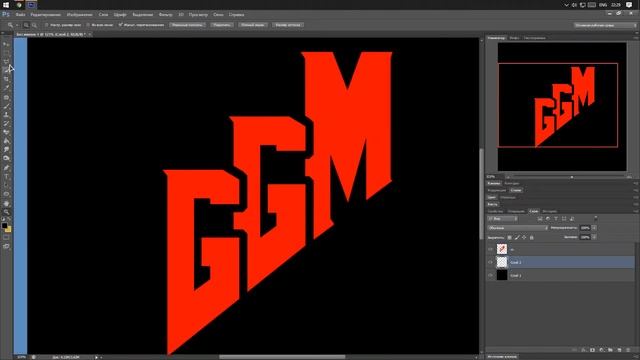This screenshot has height=360, width=640.
Task: Toggle lock image pixels
Action: pos(517,237)
